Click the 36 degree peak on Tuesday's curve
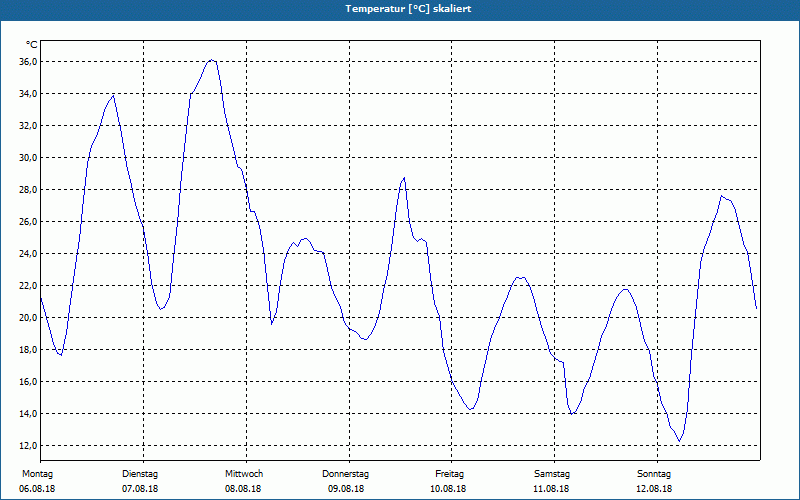Image resolution: width=800 pixels, height=500 pixels. (x=212, y=60)
